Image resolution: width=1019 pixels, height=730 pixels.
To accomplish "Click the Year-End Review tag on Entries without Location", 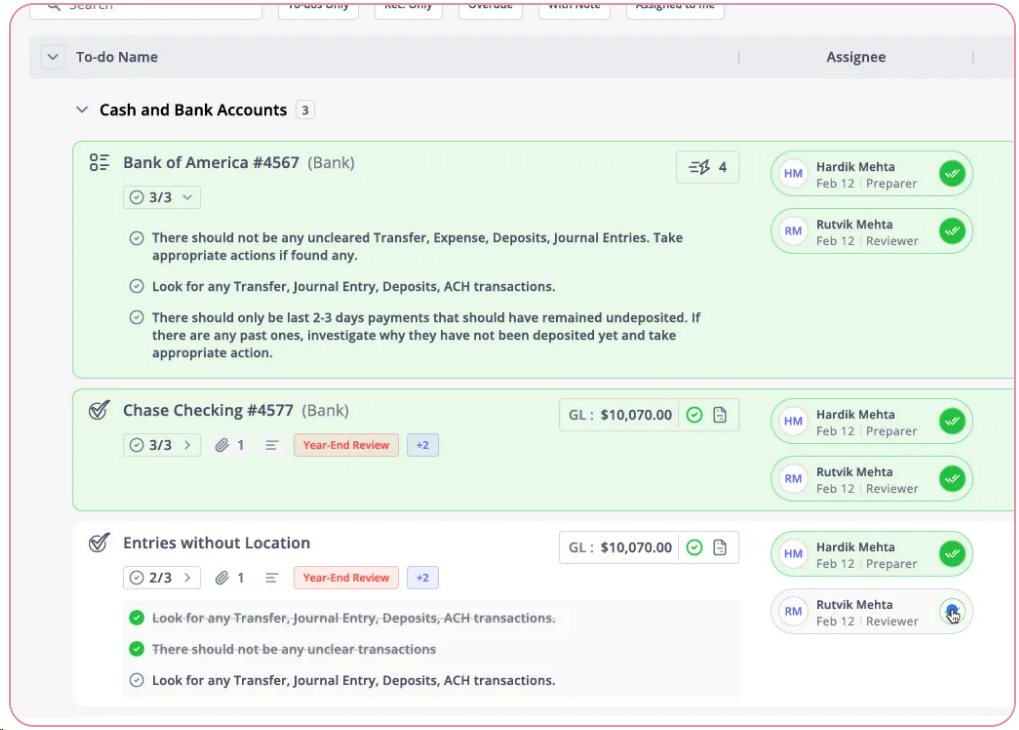I will pyautogui.click(x=346, y=578).
